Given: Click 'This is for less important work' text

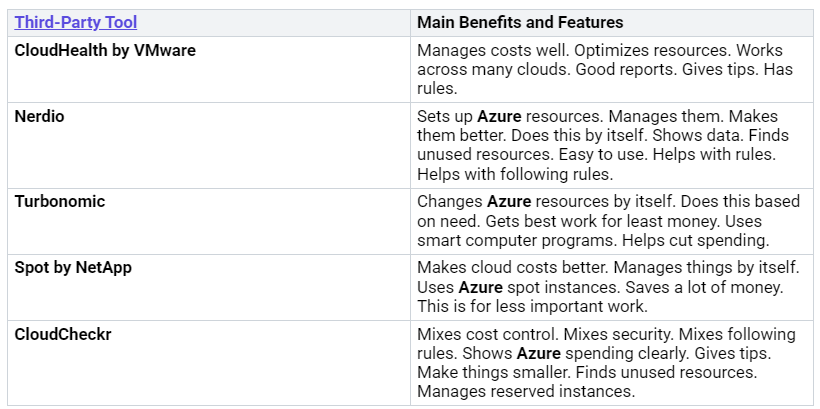Looking at the screenshot, I should tap(532, 306).
